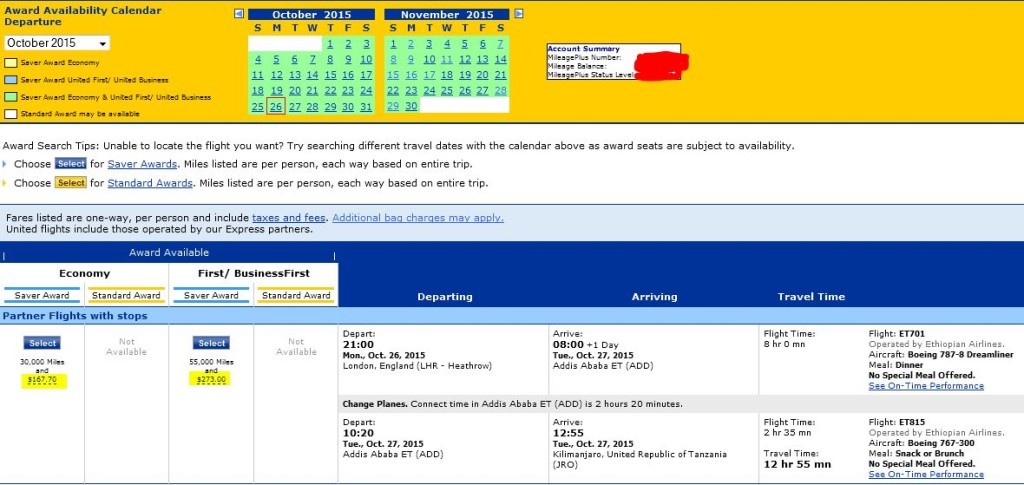Select First/Business Saver Award for 55,000 miles
1024x485 pixels.
click(212, 343)
